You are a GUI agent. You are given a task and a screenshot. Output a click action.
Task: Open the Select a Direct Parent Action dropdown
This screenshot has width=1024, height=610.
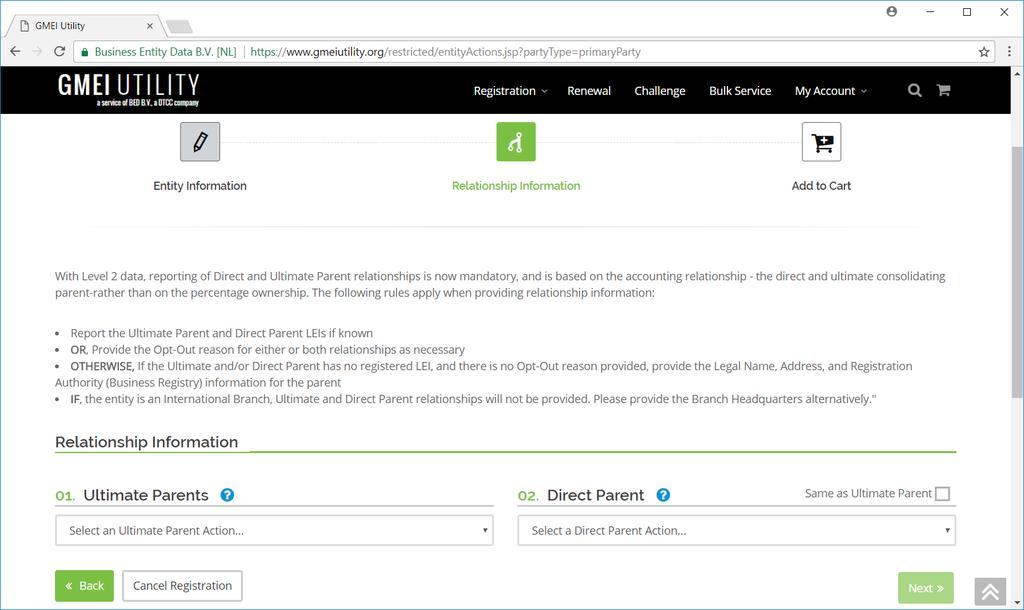(x=737, y=530)
